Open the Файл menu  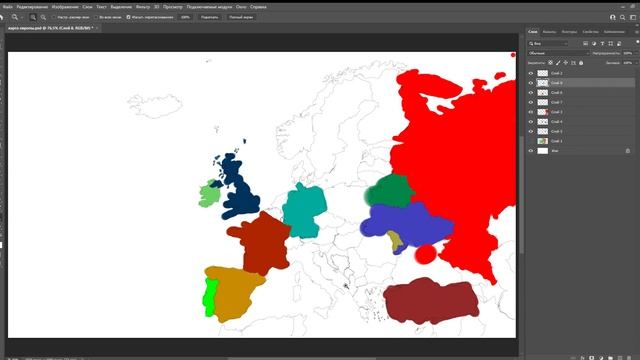pyautogui.click(x=7, y=7)
